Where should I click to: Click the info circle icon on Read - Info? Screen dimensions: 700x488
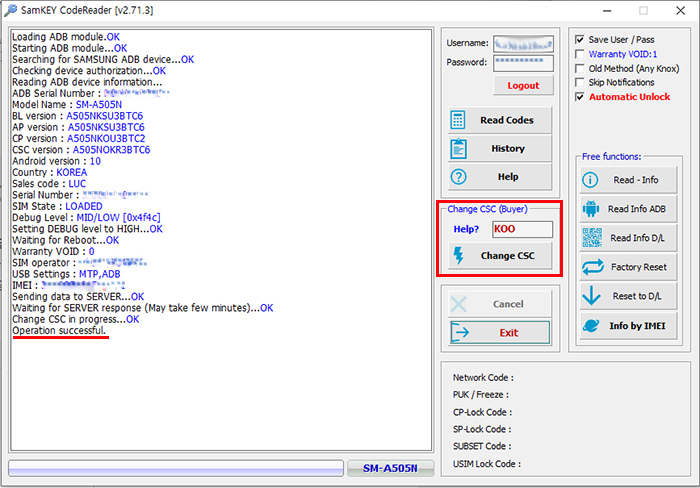pyautogui.click(x=590, y=180)
